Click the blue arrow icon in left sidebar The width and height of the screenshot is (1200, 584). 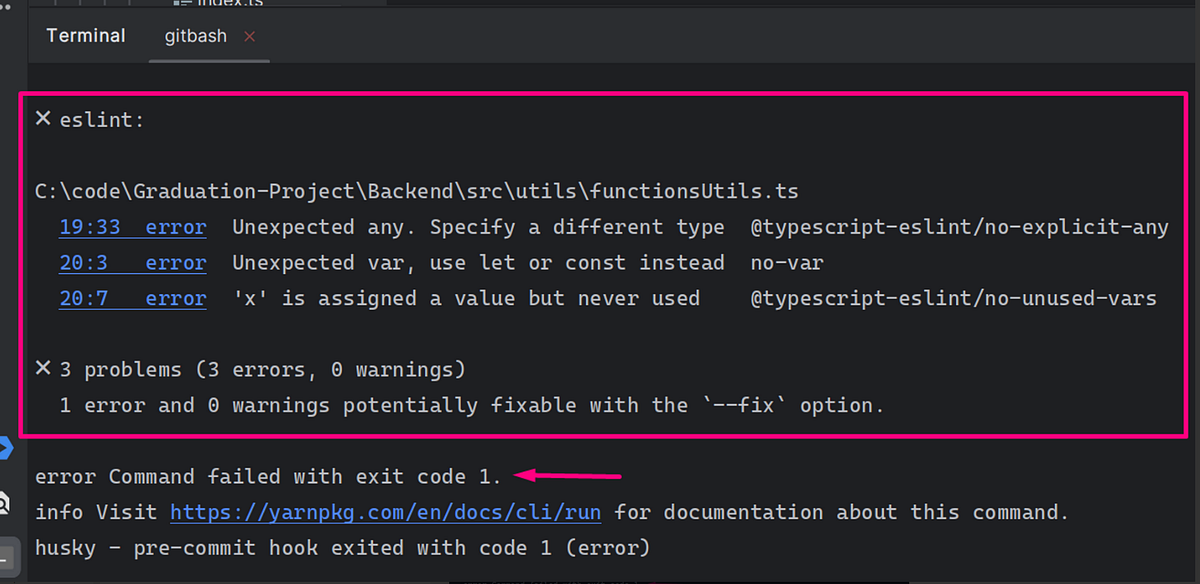click(x=6, y=448)
